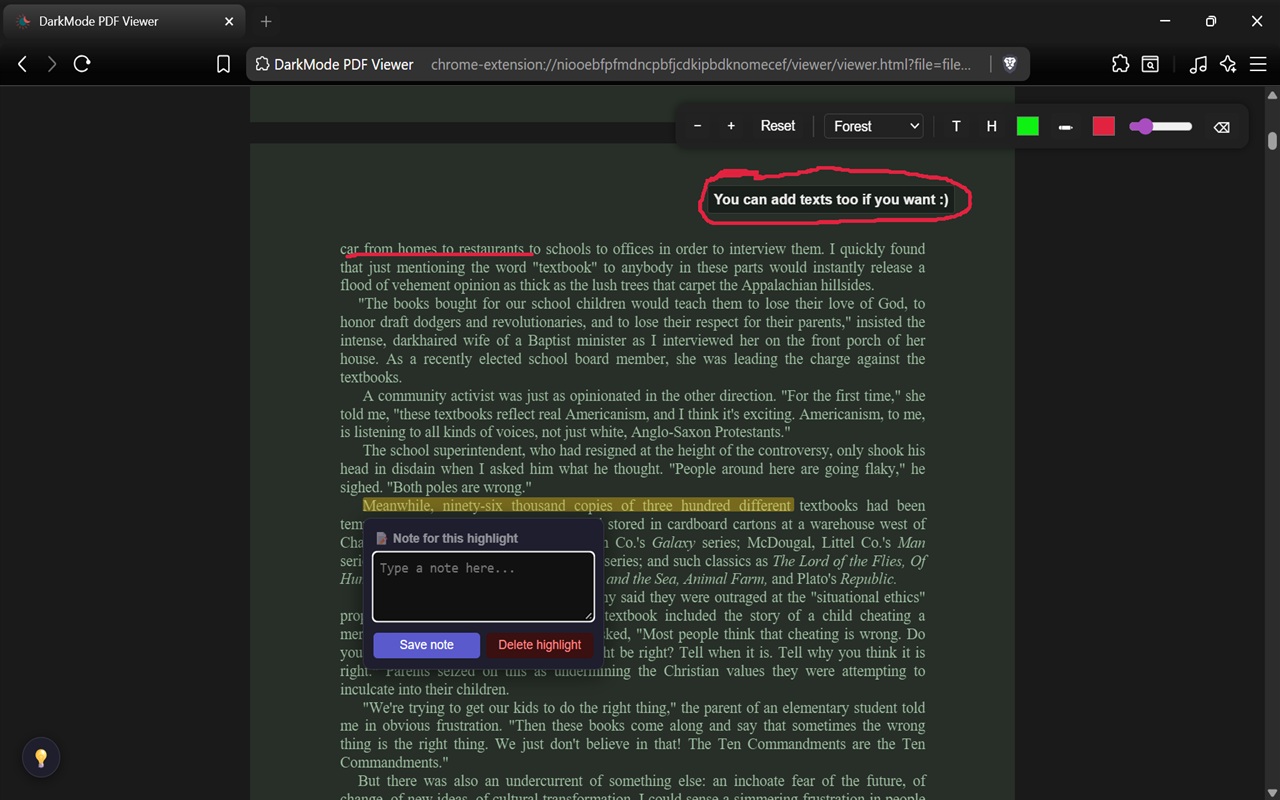Open the green highlight color swatch
This screenshot has width=1280, height=800.
pyautogui.click(x=1028, y=126)
